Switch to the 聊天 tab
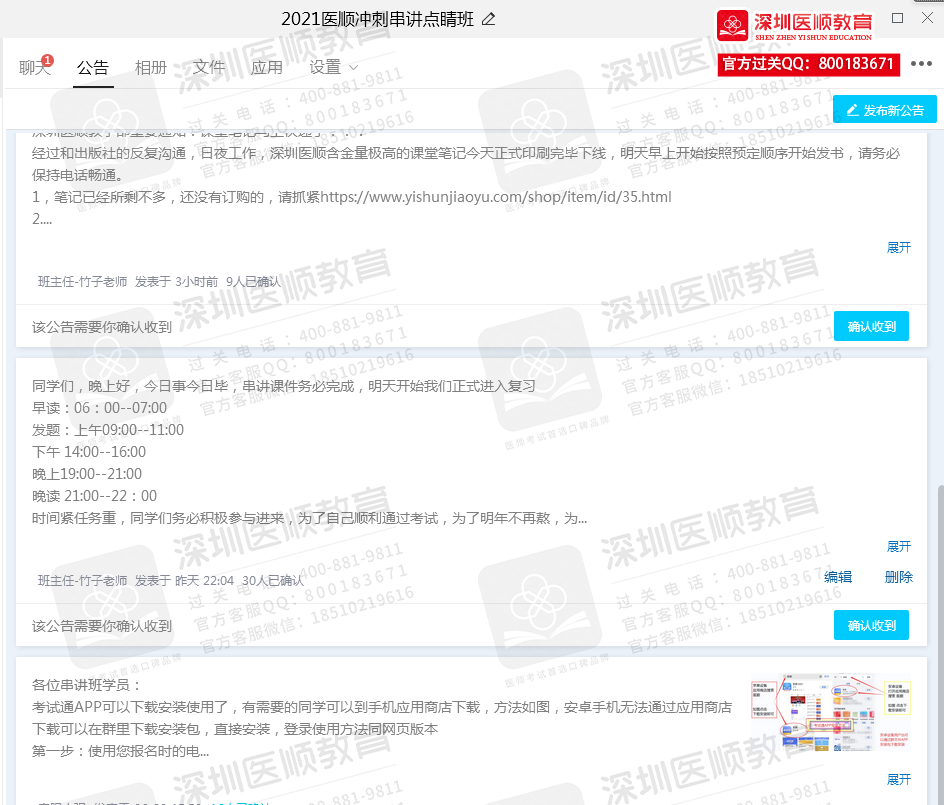Viewport: 944px width, 805px height. (34, 67)
